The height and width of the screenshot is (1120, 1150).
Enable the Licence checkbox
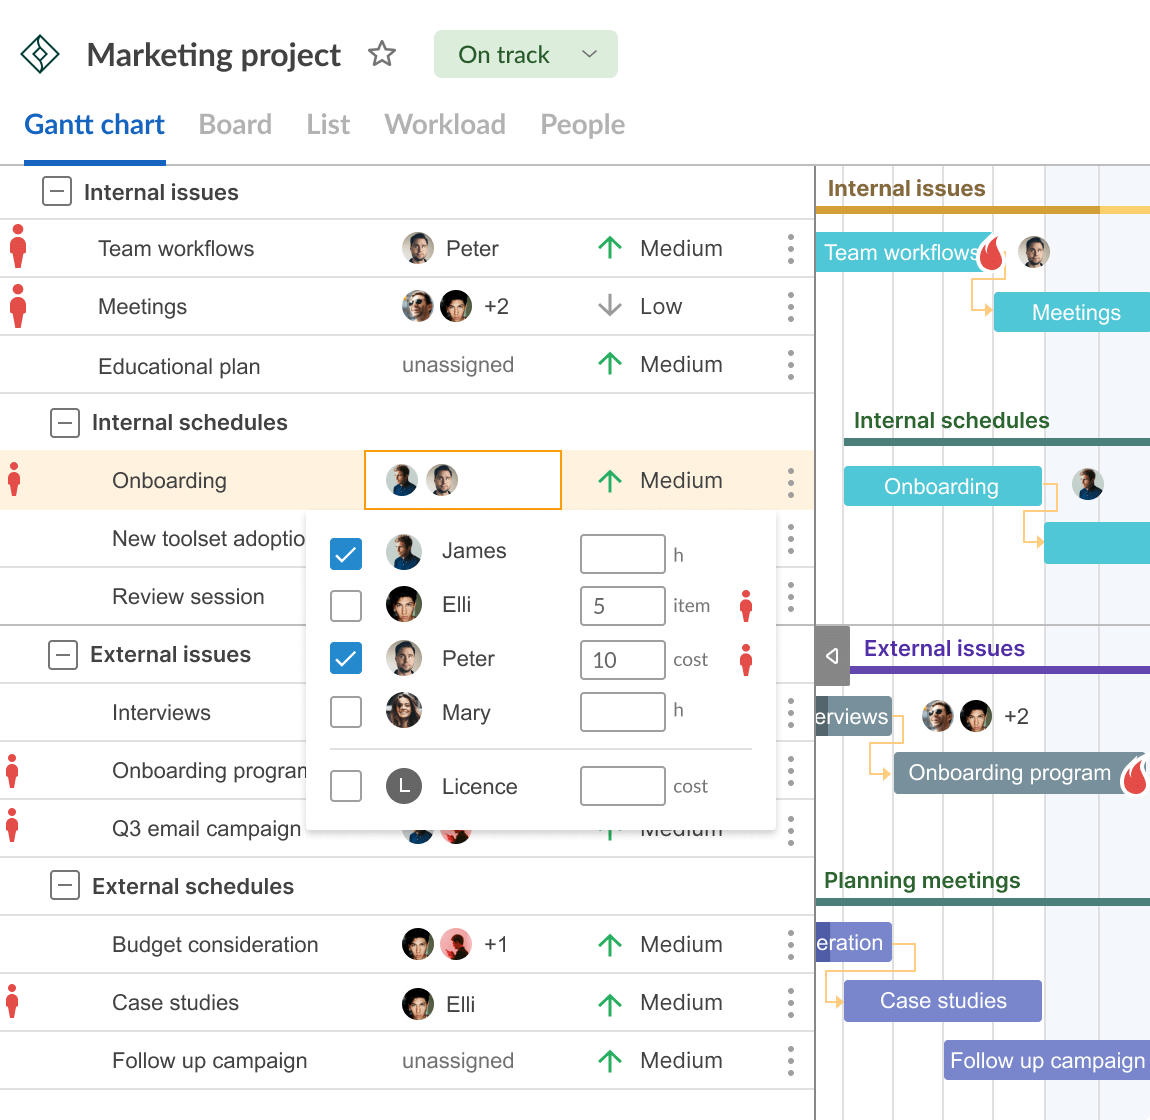click(346, 786)
